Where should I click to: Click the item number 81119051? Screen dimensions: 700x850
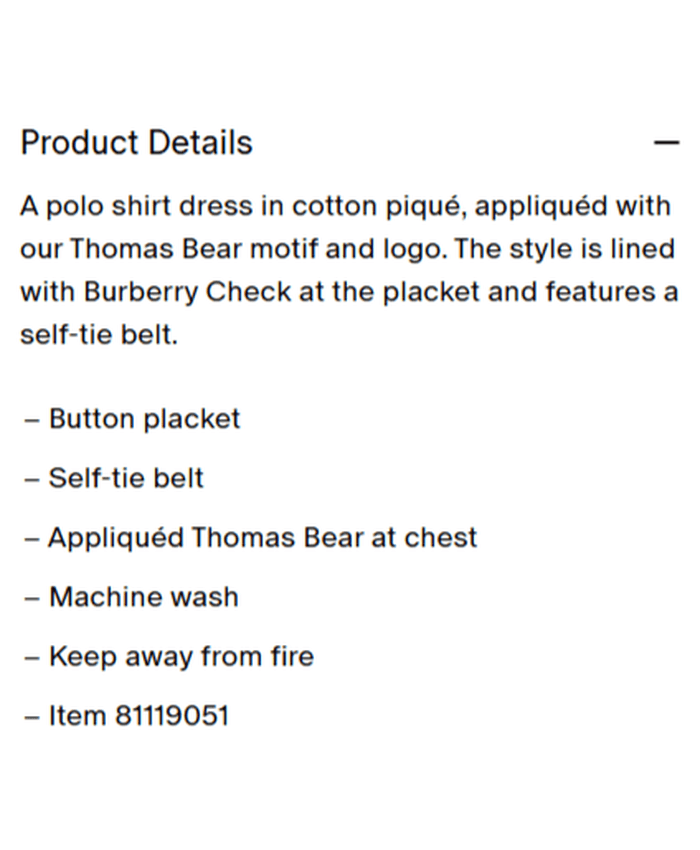pyautogui.click(x=171, y=716)
